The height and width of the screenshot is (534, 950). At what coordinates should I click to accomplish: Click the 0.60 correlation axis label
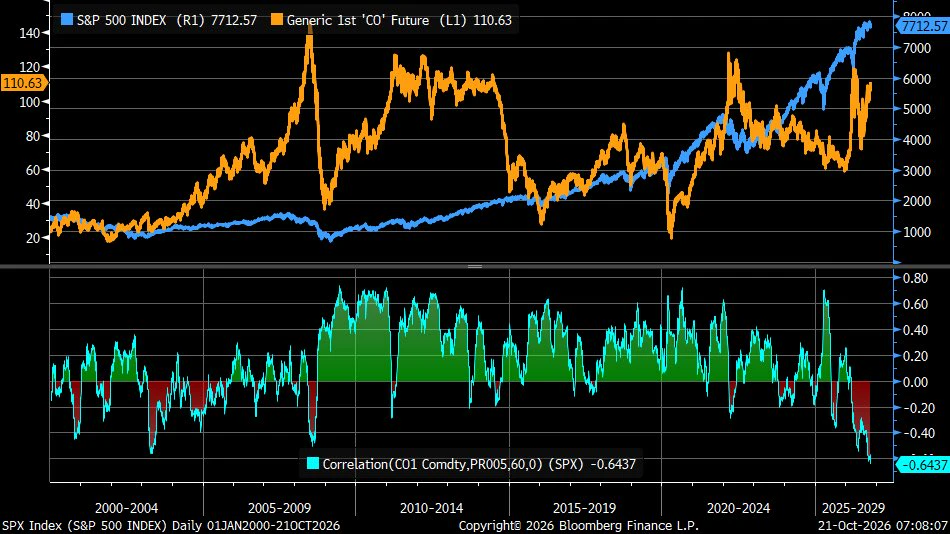tap(915, 304)
